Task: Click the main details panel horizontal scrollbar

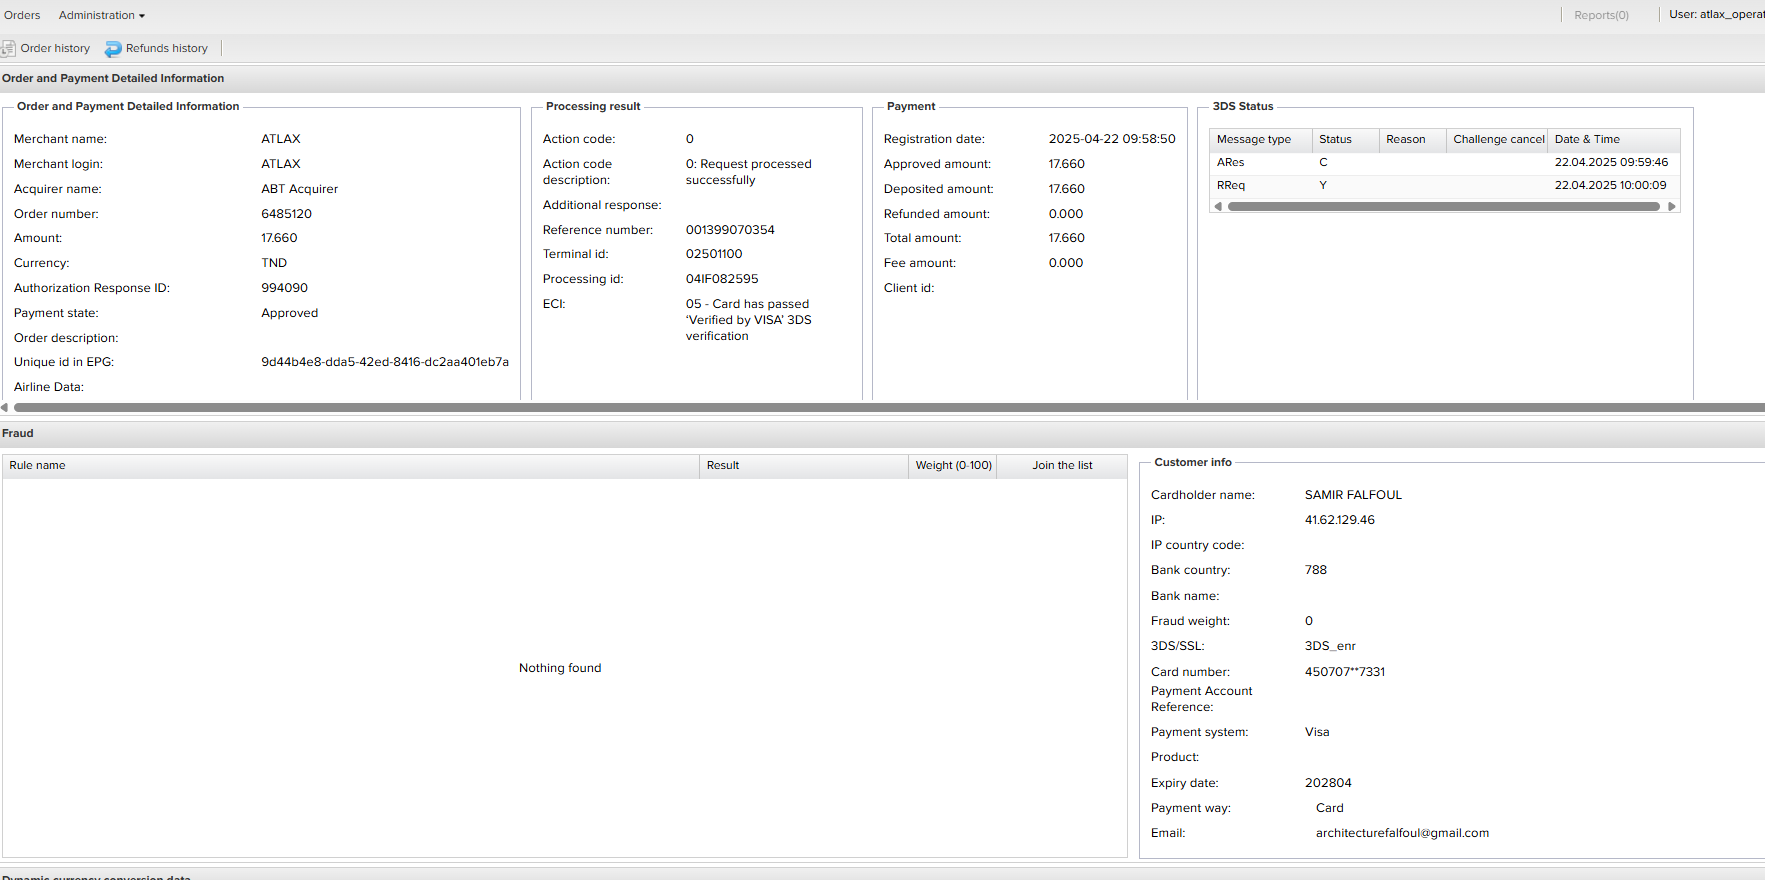Action: (x=880, y=407)
